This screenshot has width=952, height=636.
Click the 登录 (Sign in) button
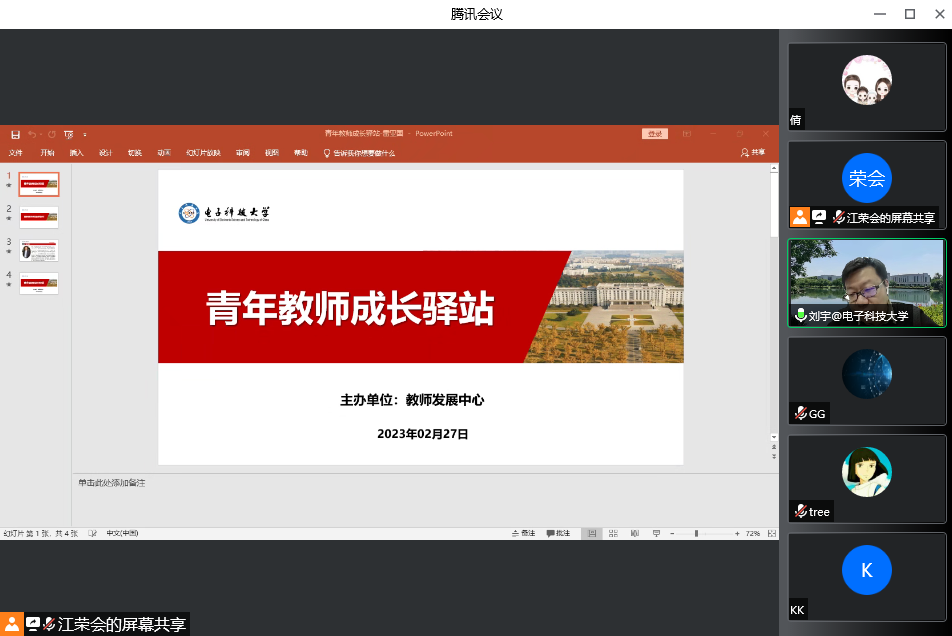(x=654, y=133)
